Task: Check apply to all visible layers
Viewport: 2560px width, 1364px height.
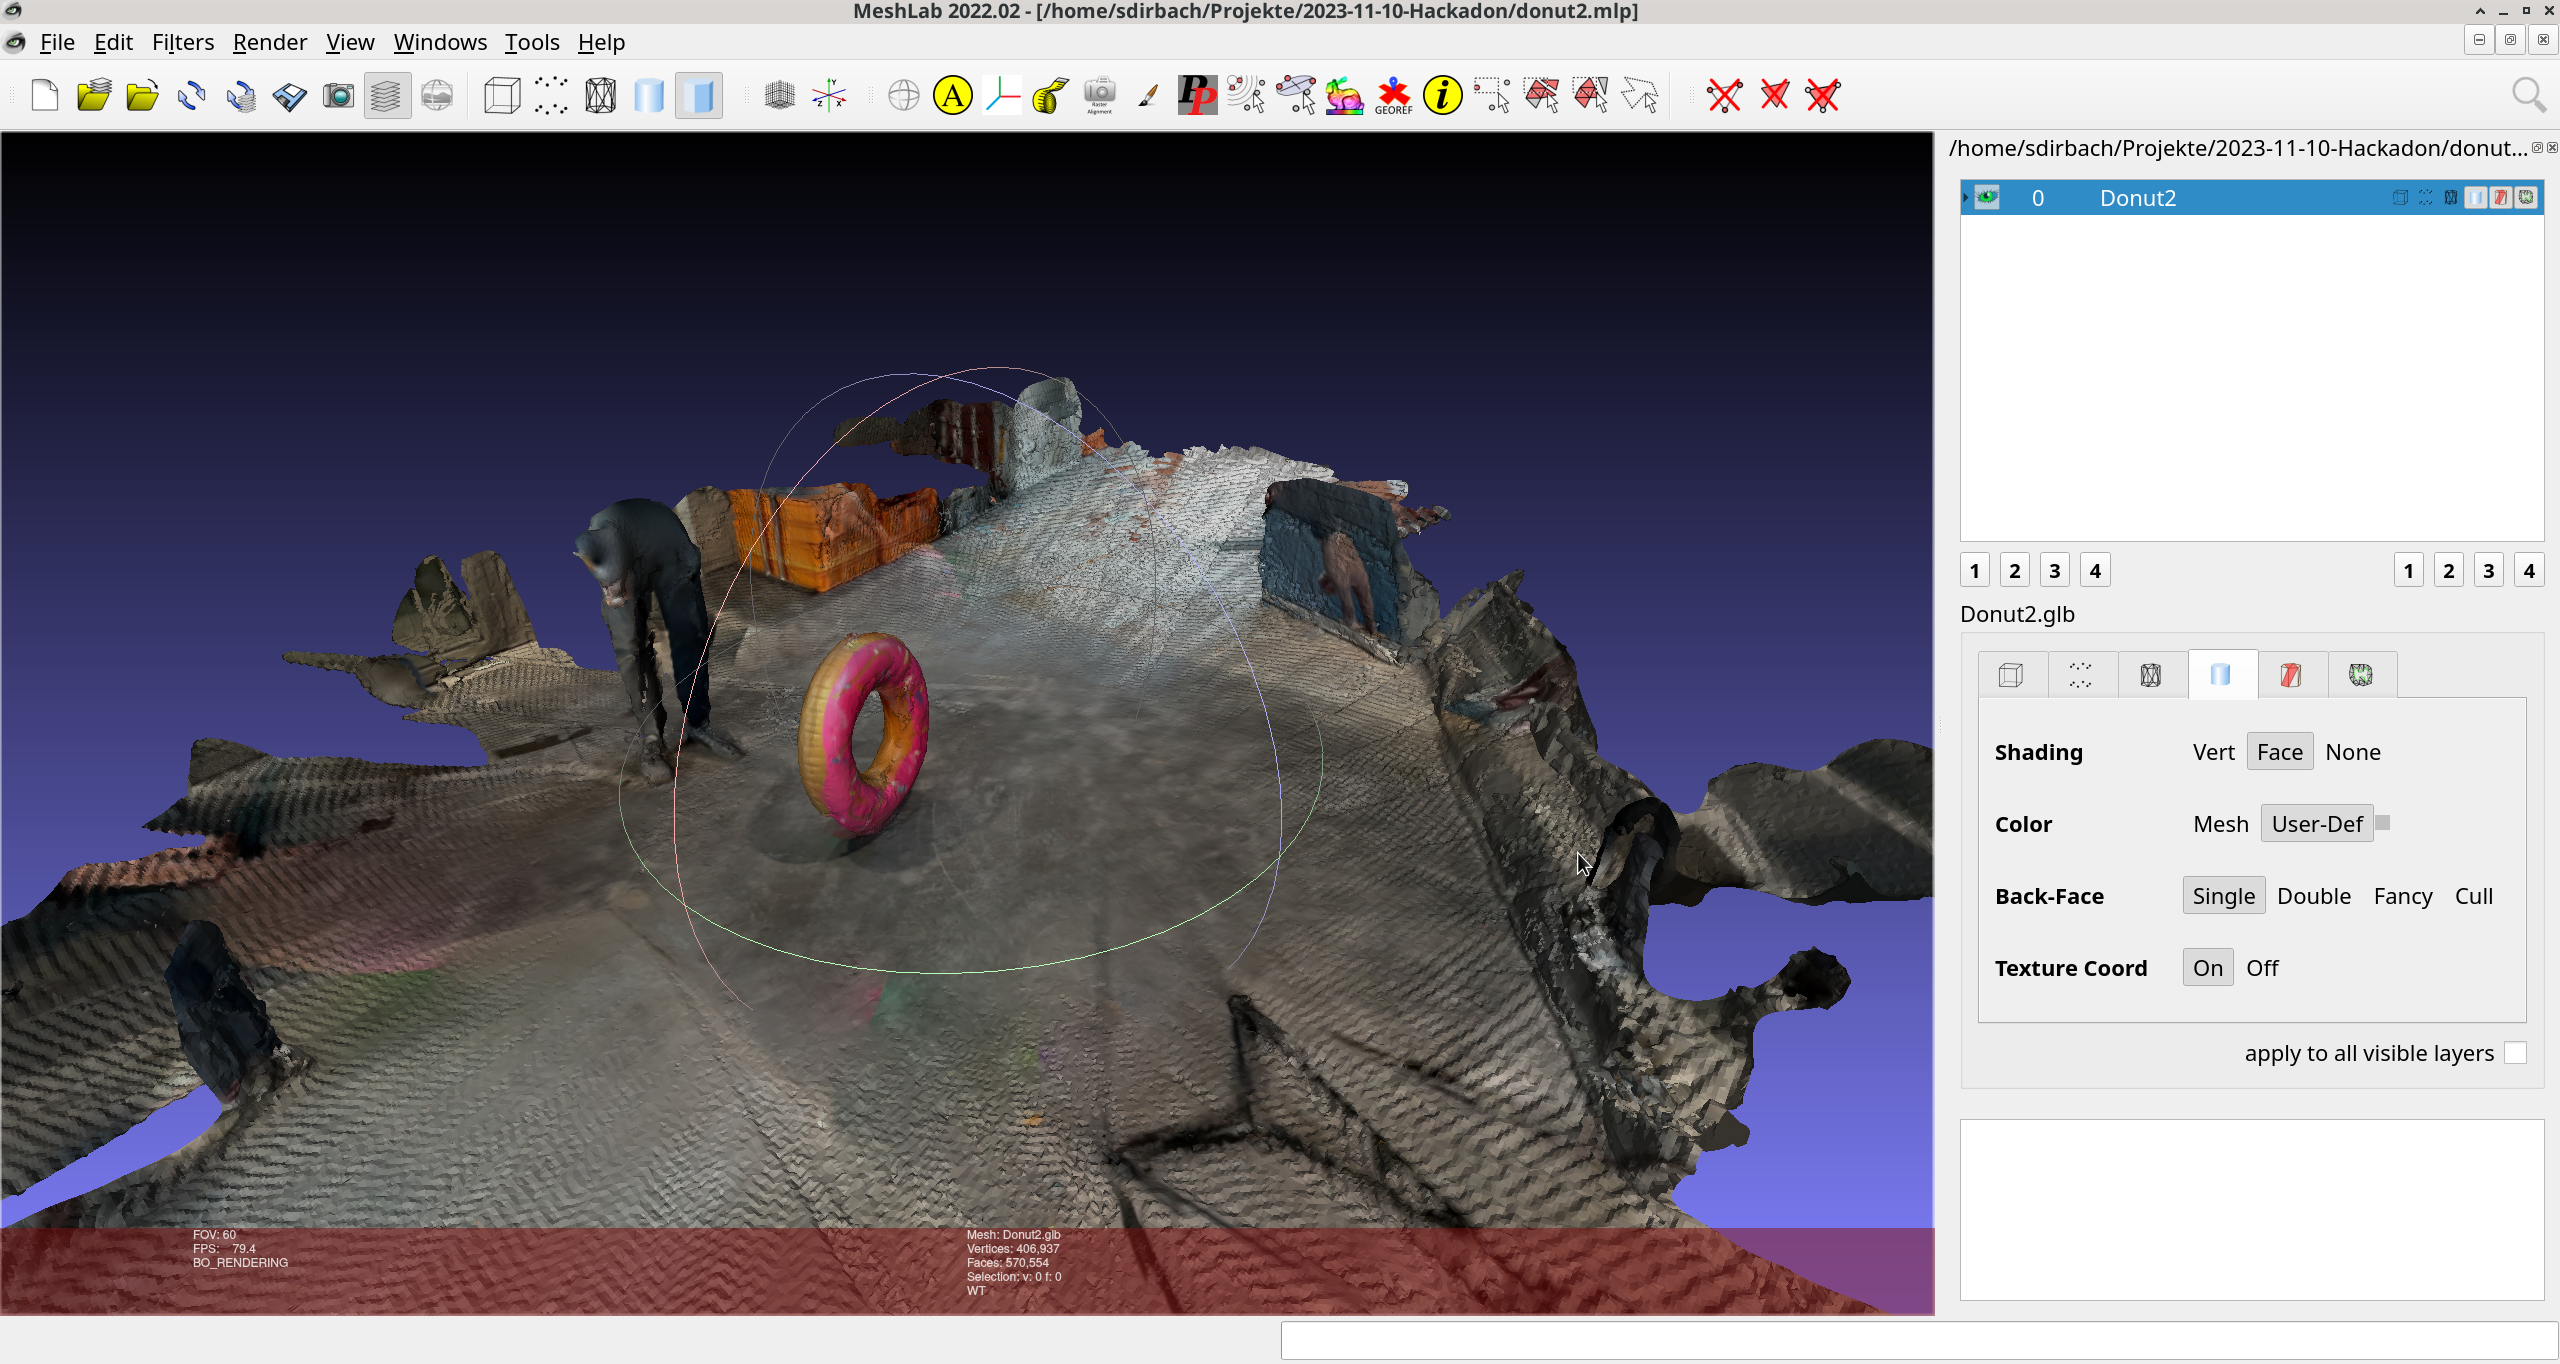Action: pyautogui.click(x=2515, y=1053)
